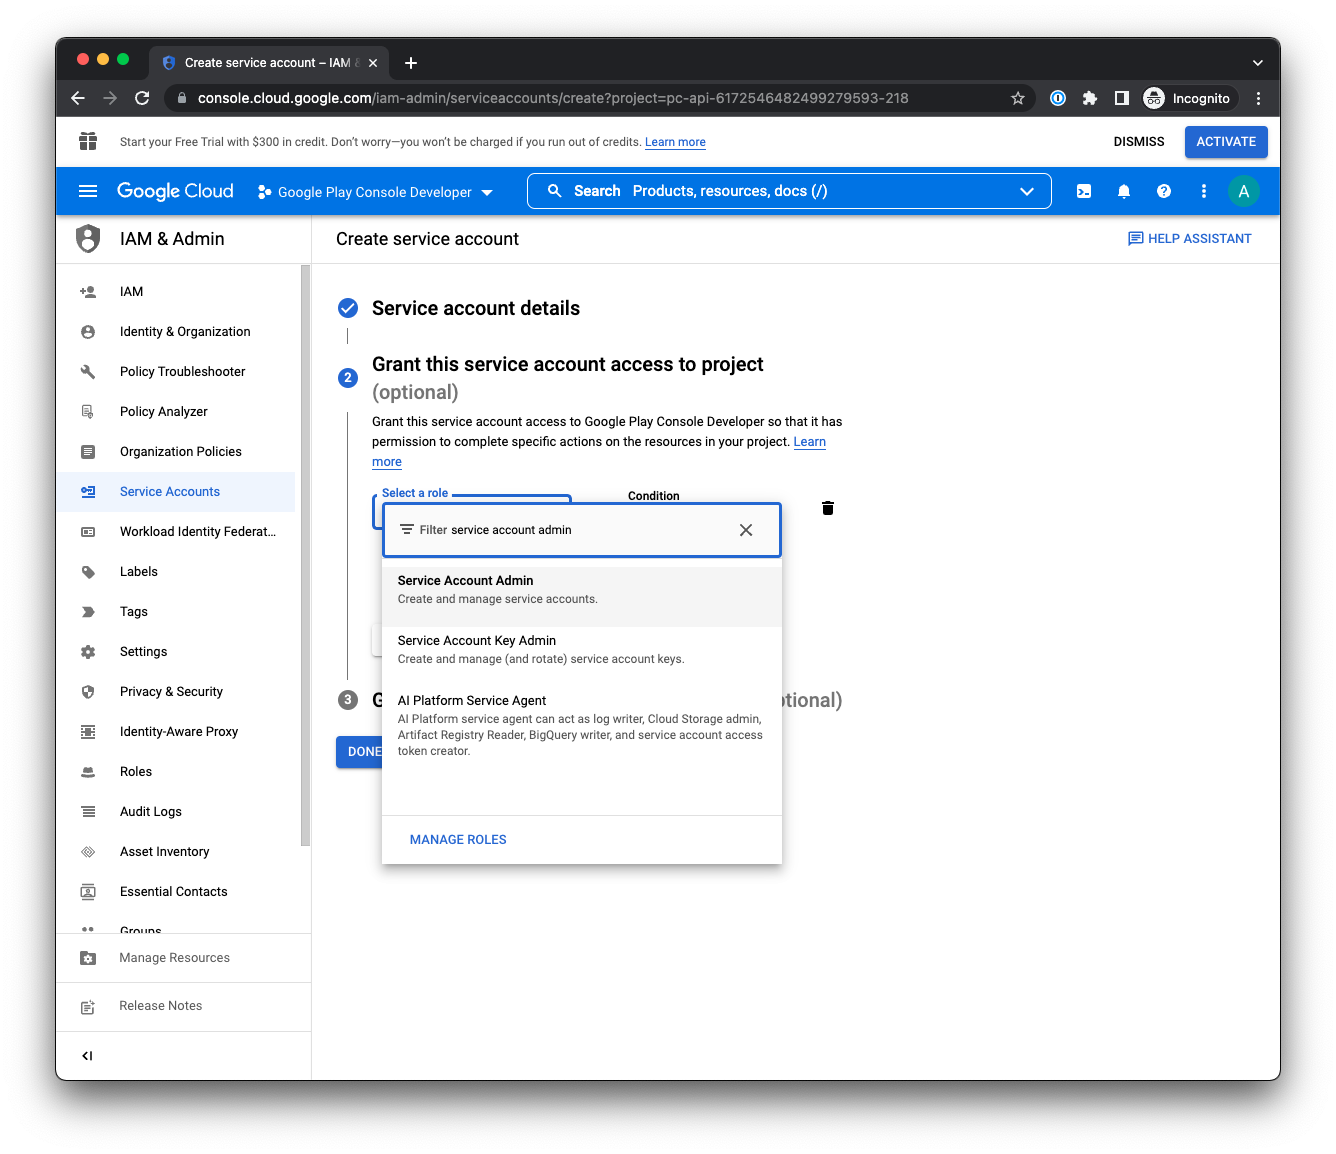Image resolution: width=1336 pixels, height=1154 pixels.
Task: Click the Google Cloud logo
Action: click(x=175, y=191)
